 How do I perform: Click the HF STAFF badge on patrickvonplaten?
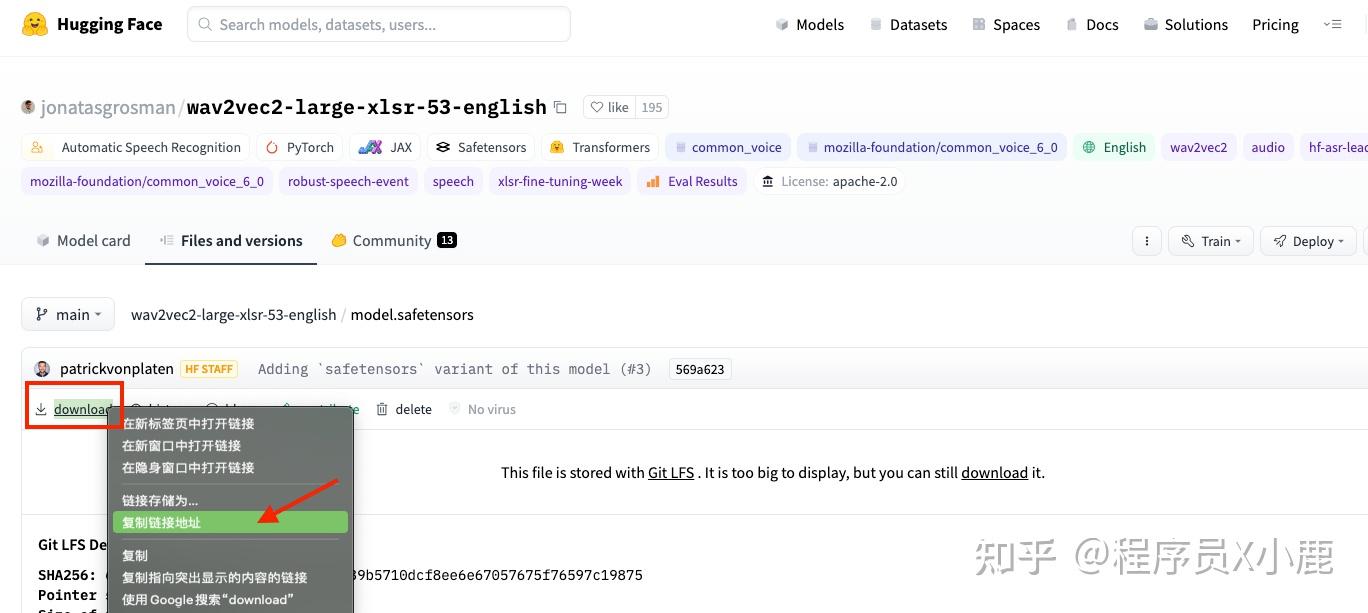point(209,369)
